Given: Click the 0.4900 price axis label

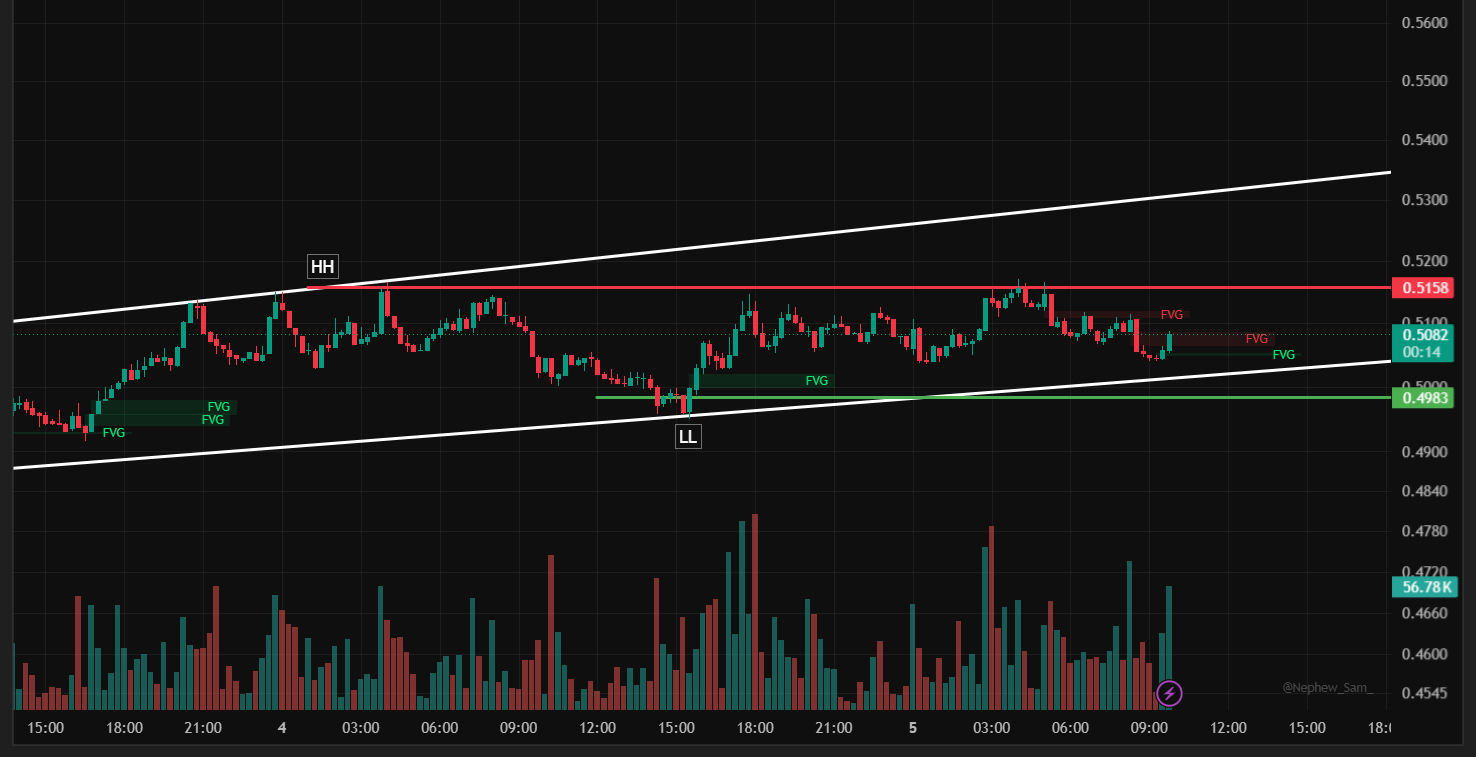Looking at the screenshot, I should pyautogui.click(x=1425, y=452).
